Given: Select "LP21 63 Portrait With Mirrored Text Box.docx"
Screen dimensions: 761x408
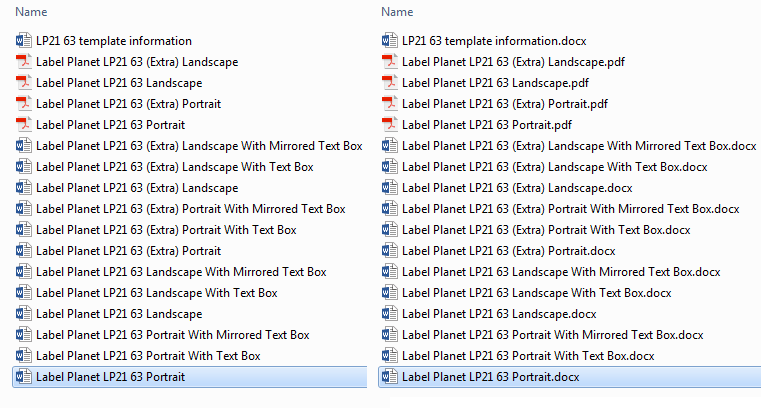Looking at the screenshot, I should tap(553, 335).
